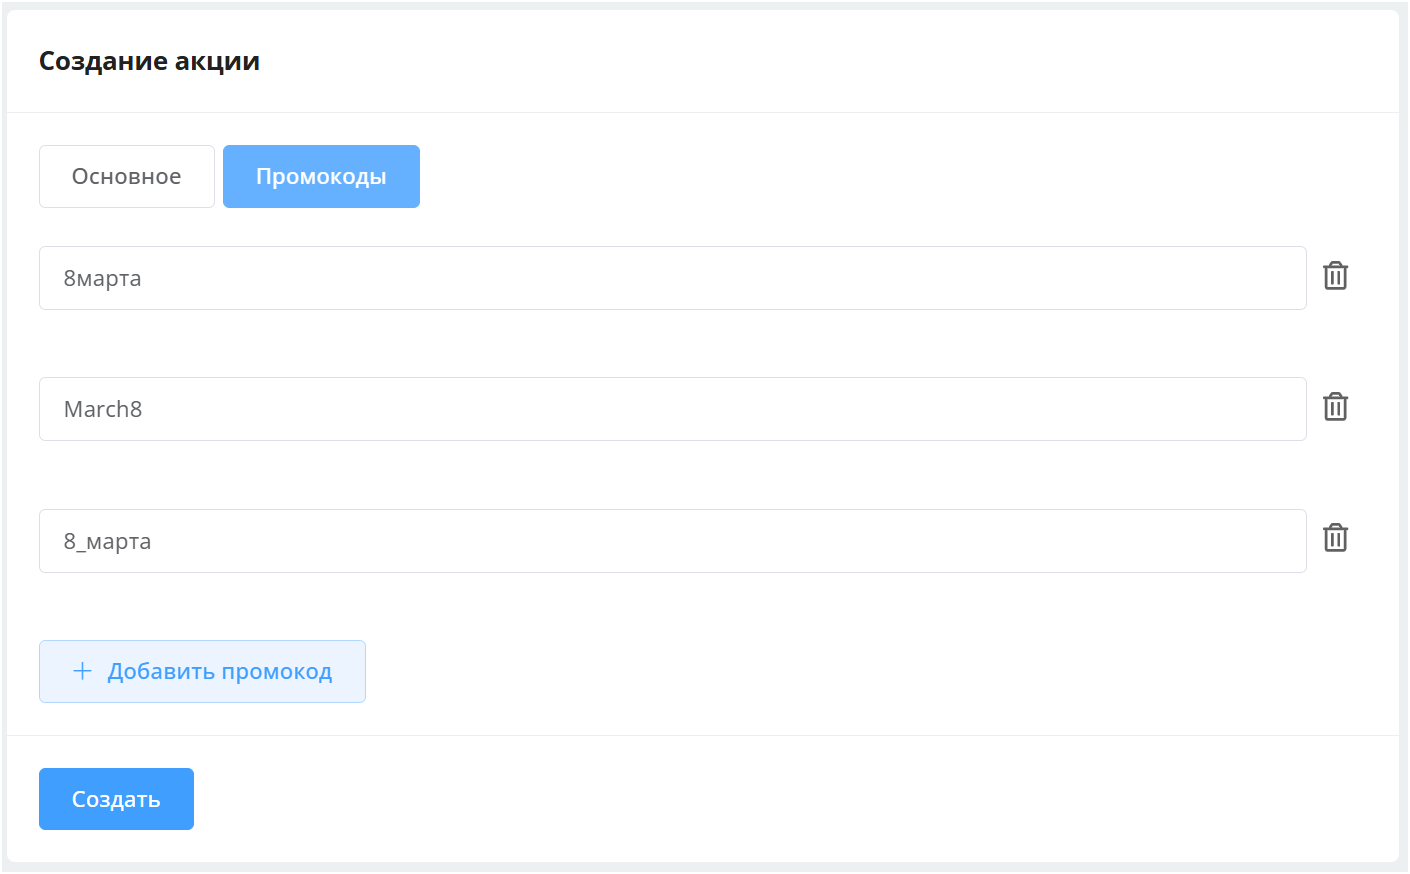Delete the 8марта promo code
Image resolution: width=1410 pixels, height=874 pixels.
pos(1335,276)
